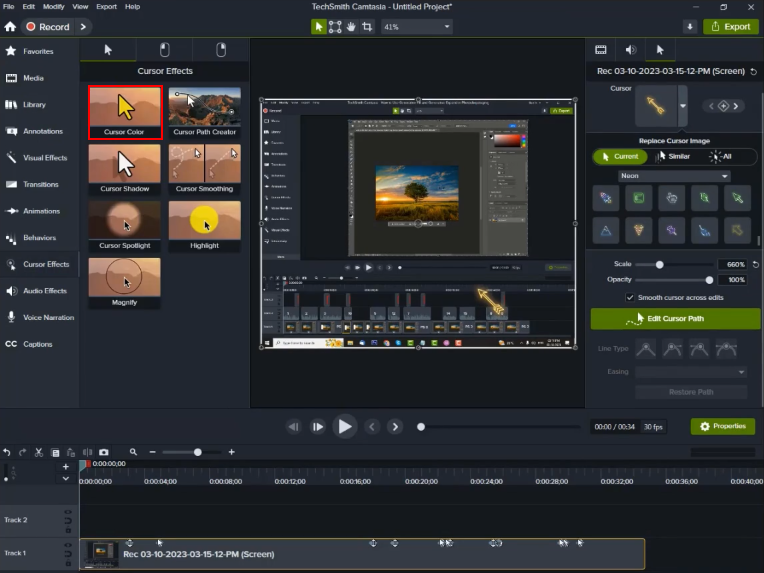Open the Neon cursor style dropdown
Viewport: 764px width, 573px height.
point(674,176)
